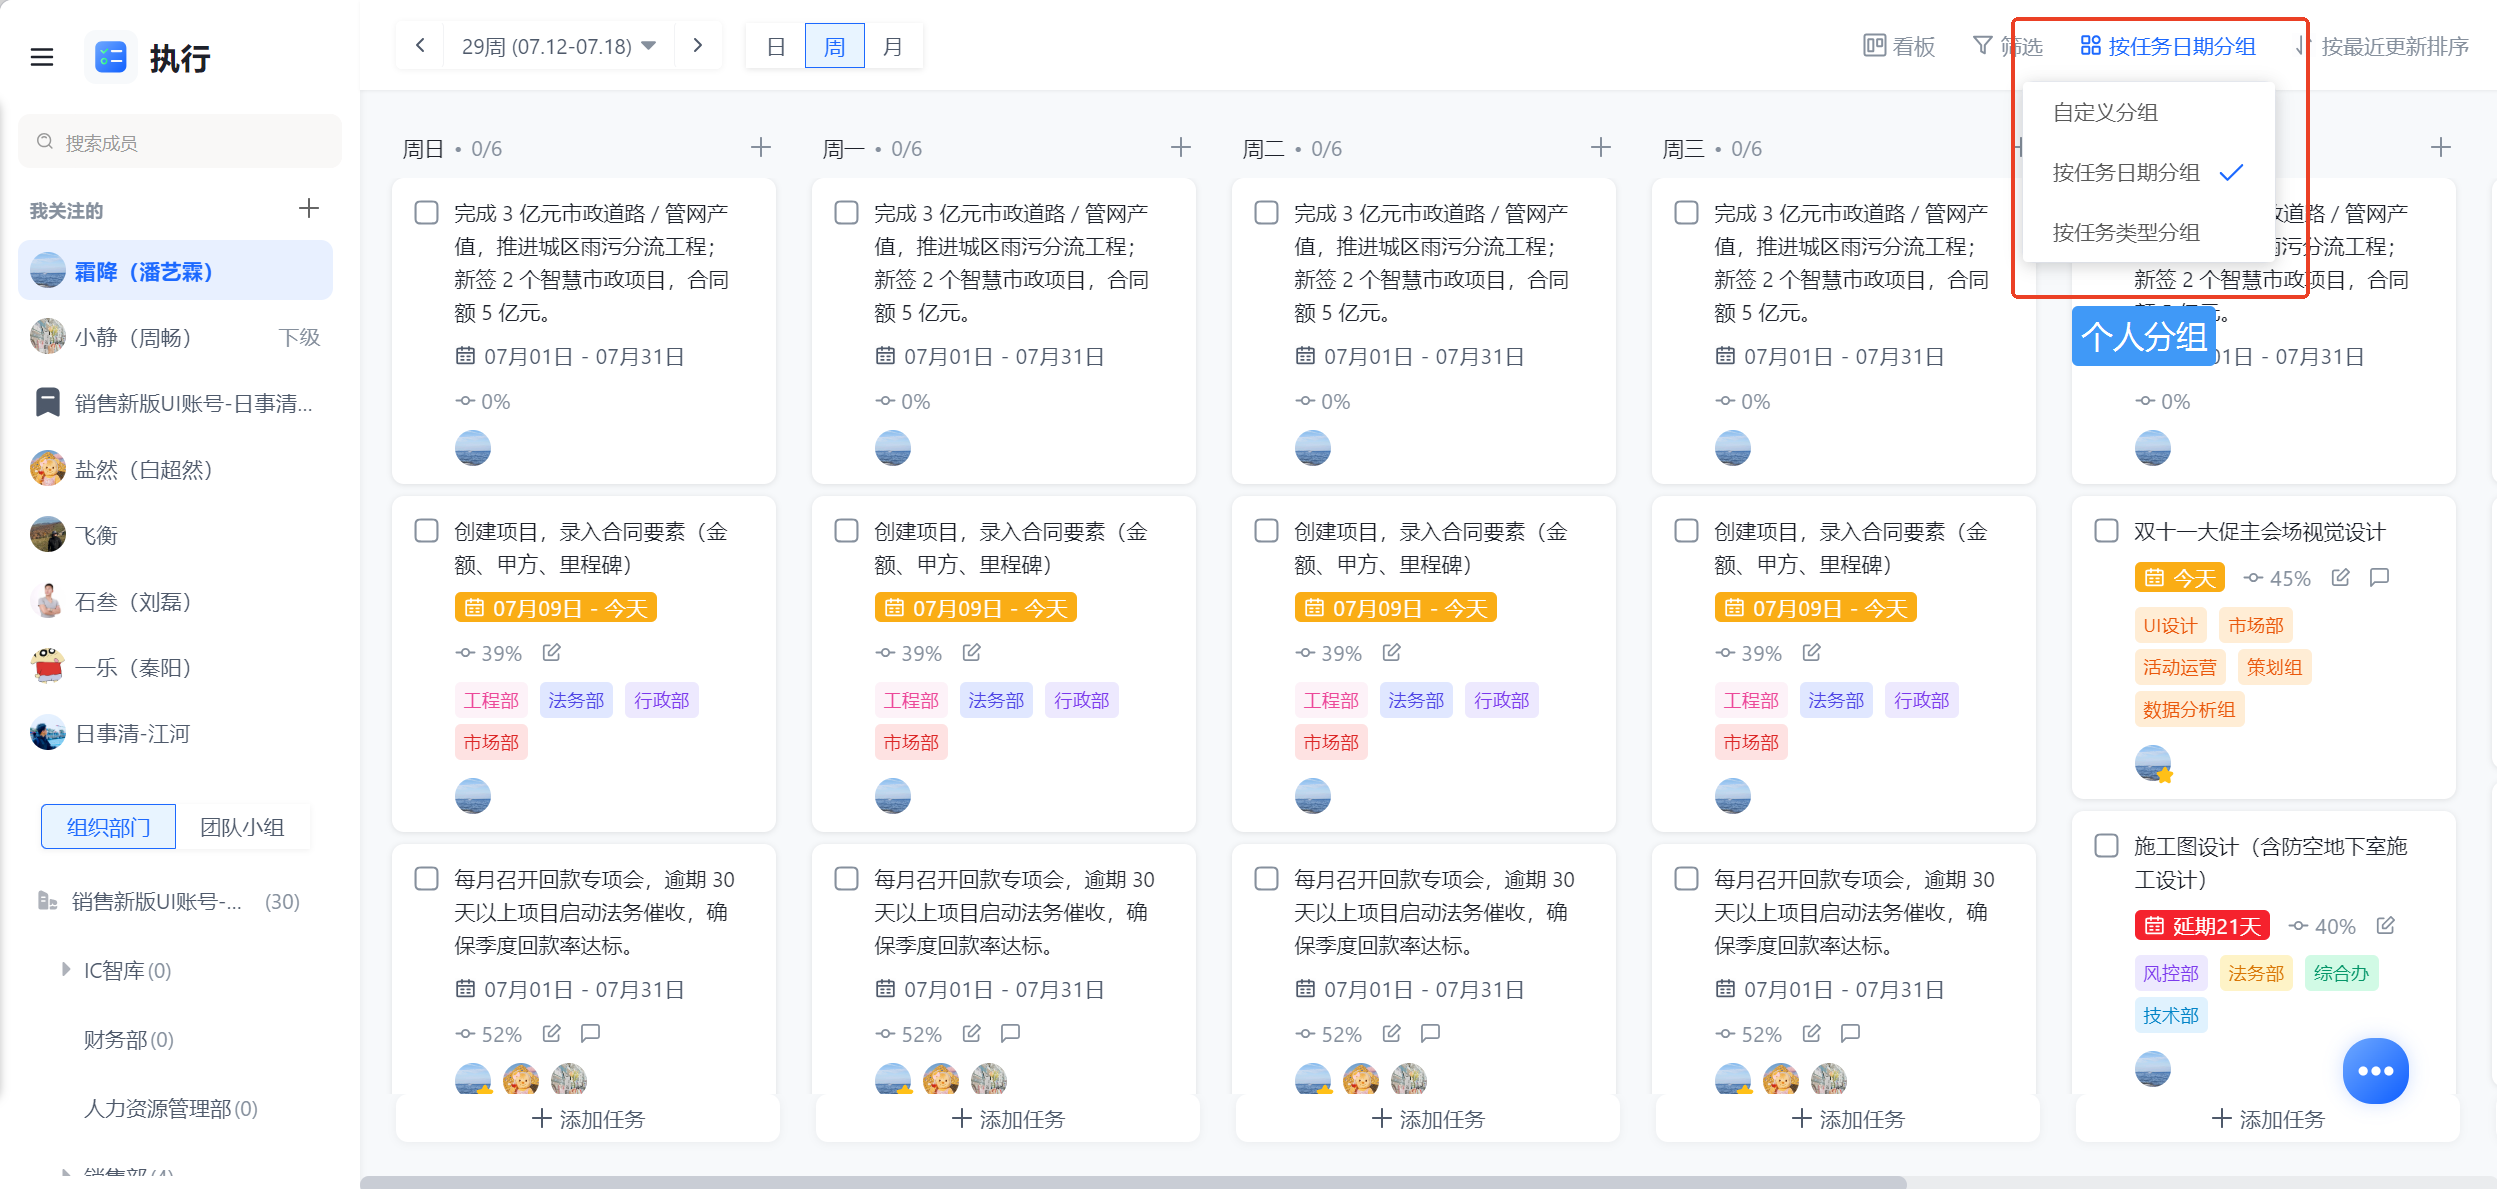The image size is (2497, 1189).
Task: Click the horizontal scrollbar at bottom
Action: 1134,1182
